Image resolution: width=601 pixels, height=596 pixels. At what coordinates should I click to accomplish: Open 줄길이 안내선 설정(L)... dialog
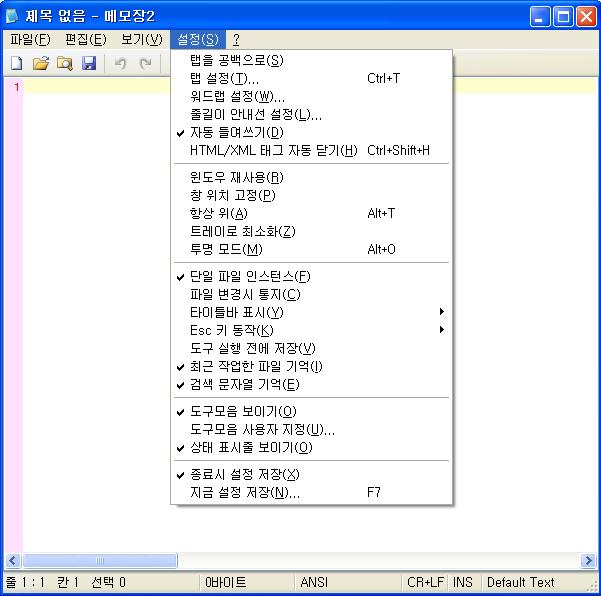(x=312, y=115)
